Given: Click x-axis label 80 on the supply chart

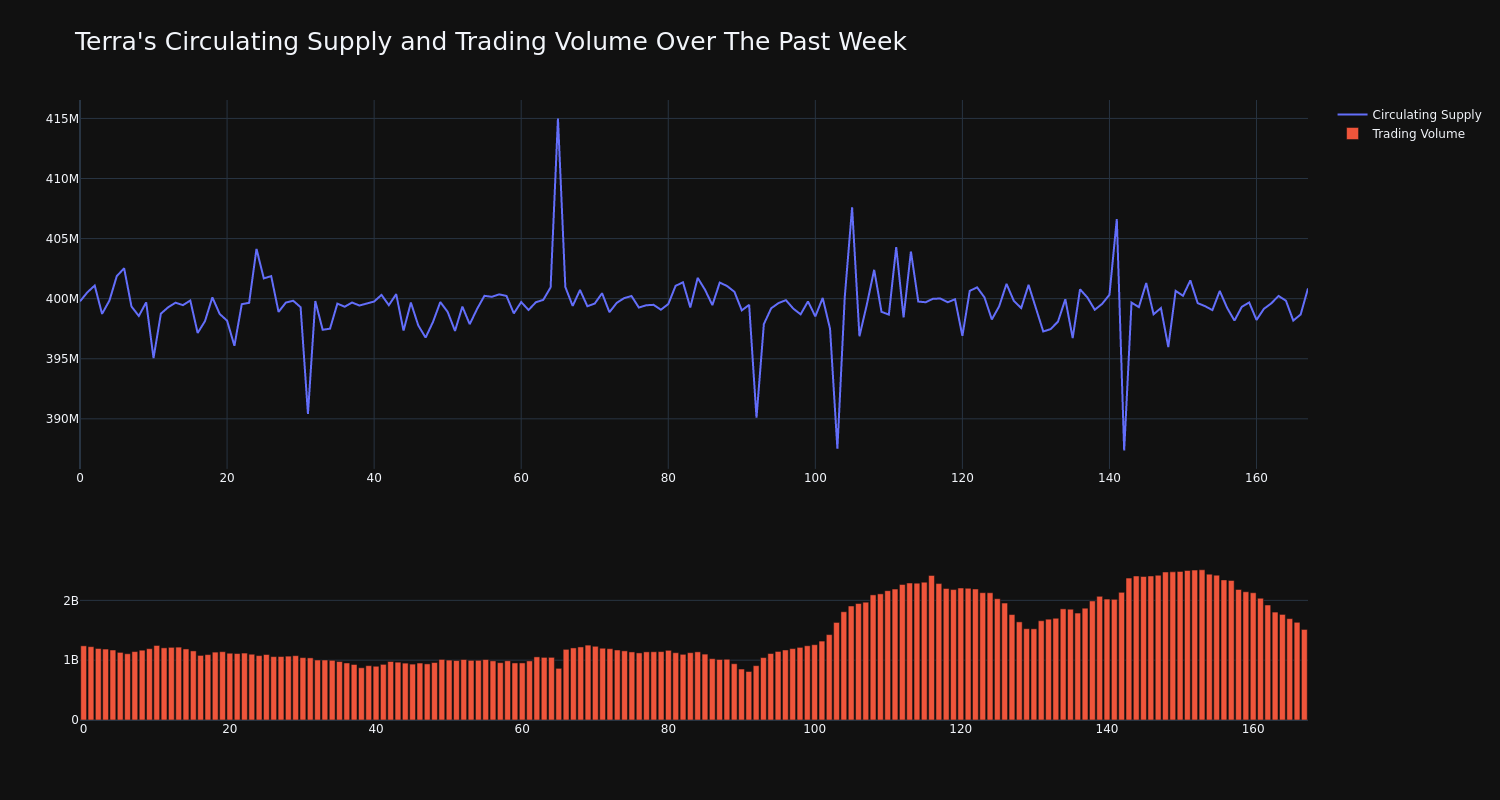Looking at the screenshot, I should 668,478.
